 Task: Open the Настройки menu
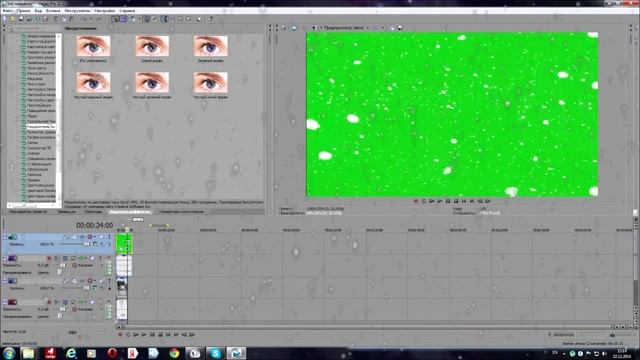tap(104, 11)
